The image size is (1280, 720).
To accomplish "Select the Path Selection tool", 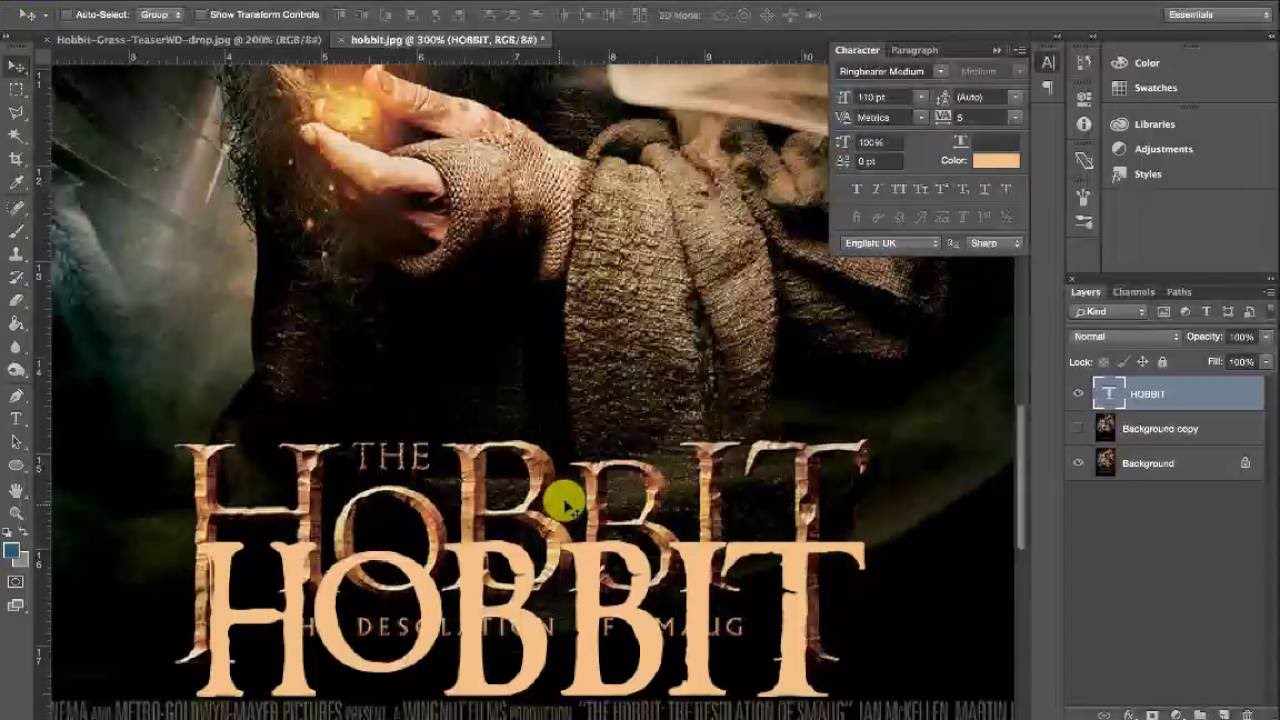I will 16,442.
